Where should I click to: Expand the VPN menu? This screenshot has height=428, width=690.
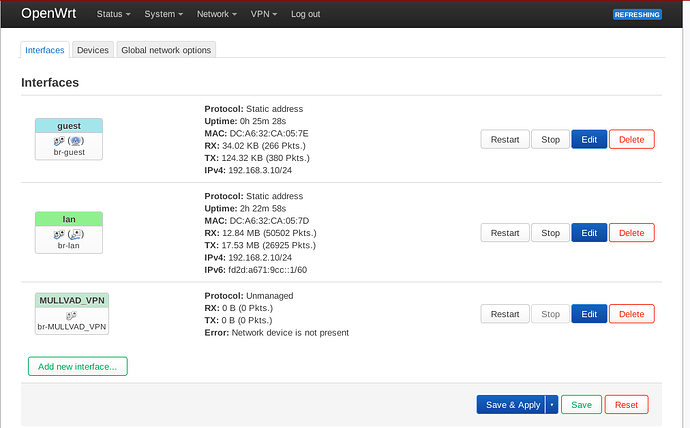(264, 14)
